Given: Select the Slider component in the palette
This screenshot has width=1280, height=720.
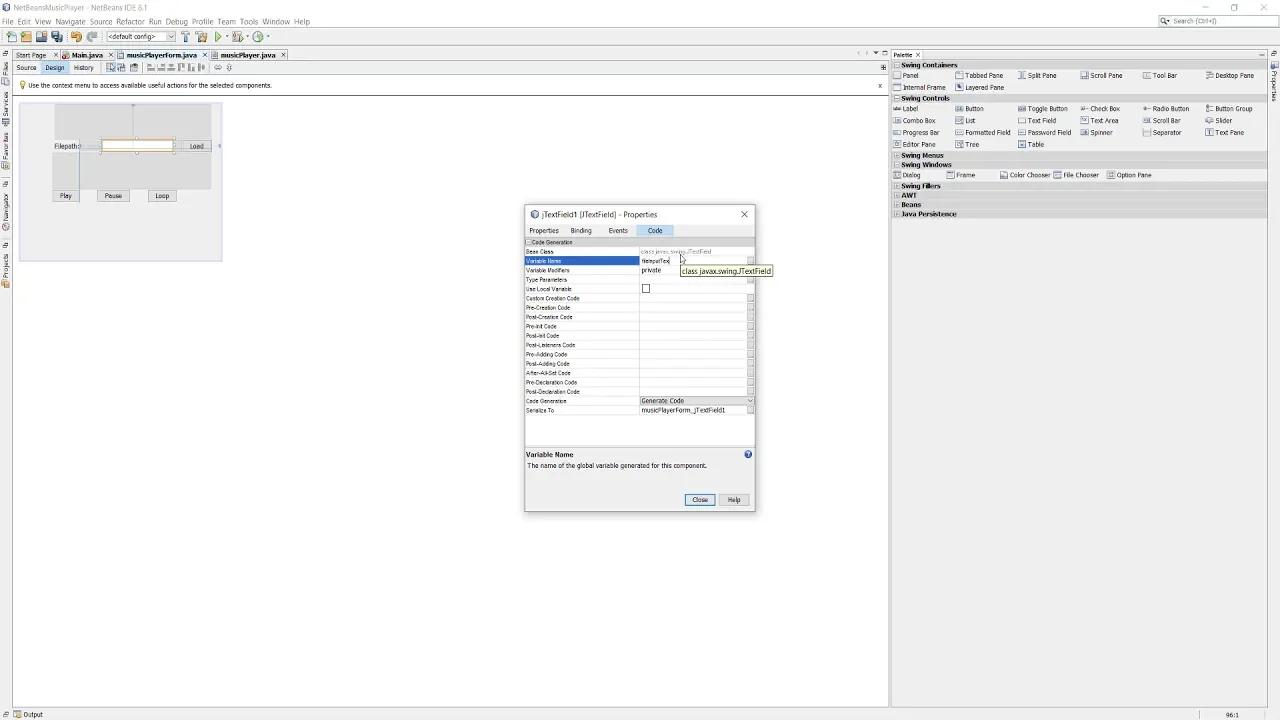Looking at the screenshot, I should tap(1224, 120).
